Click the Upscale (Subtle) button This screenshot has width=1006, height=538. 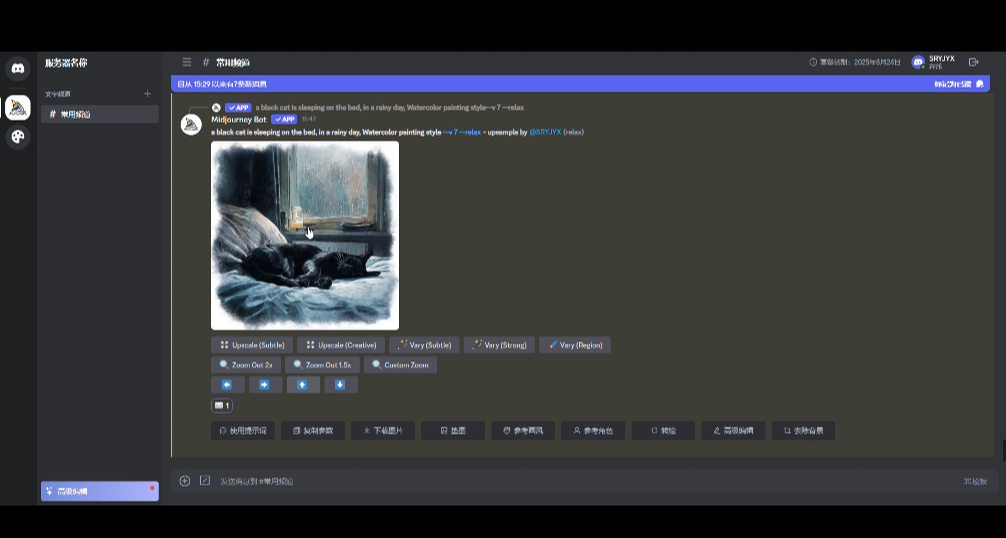click(x=251, y=345)
